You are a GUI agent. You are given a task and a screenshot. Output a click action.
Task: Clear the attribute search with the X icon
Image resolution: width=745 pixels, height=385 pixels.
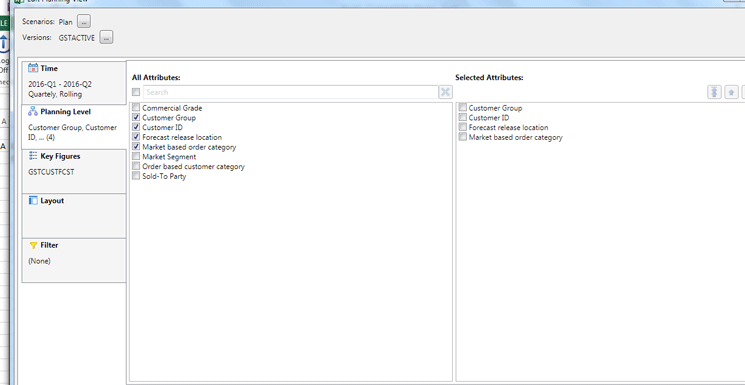pyautogui.click(x=445, y=92)
